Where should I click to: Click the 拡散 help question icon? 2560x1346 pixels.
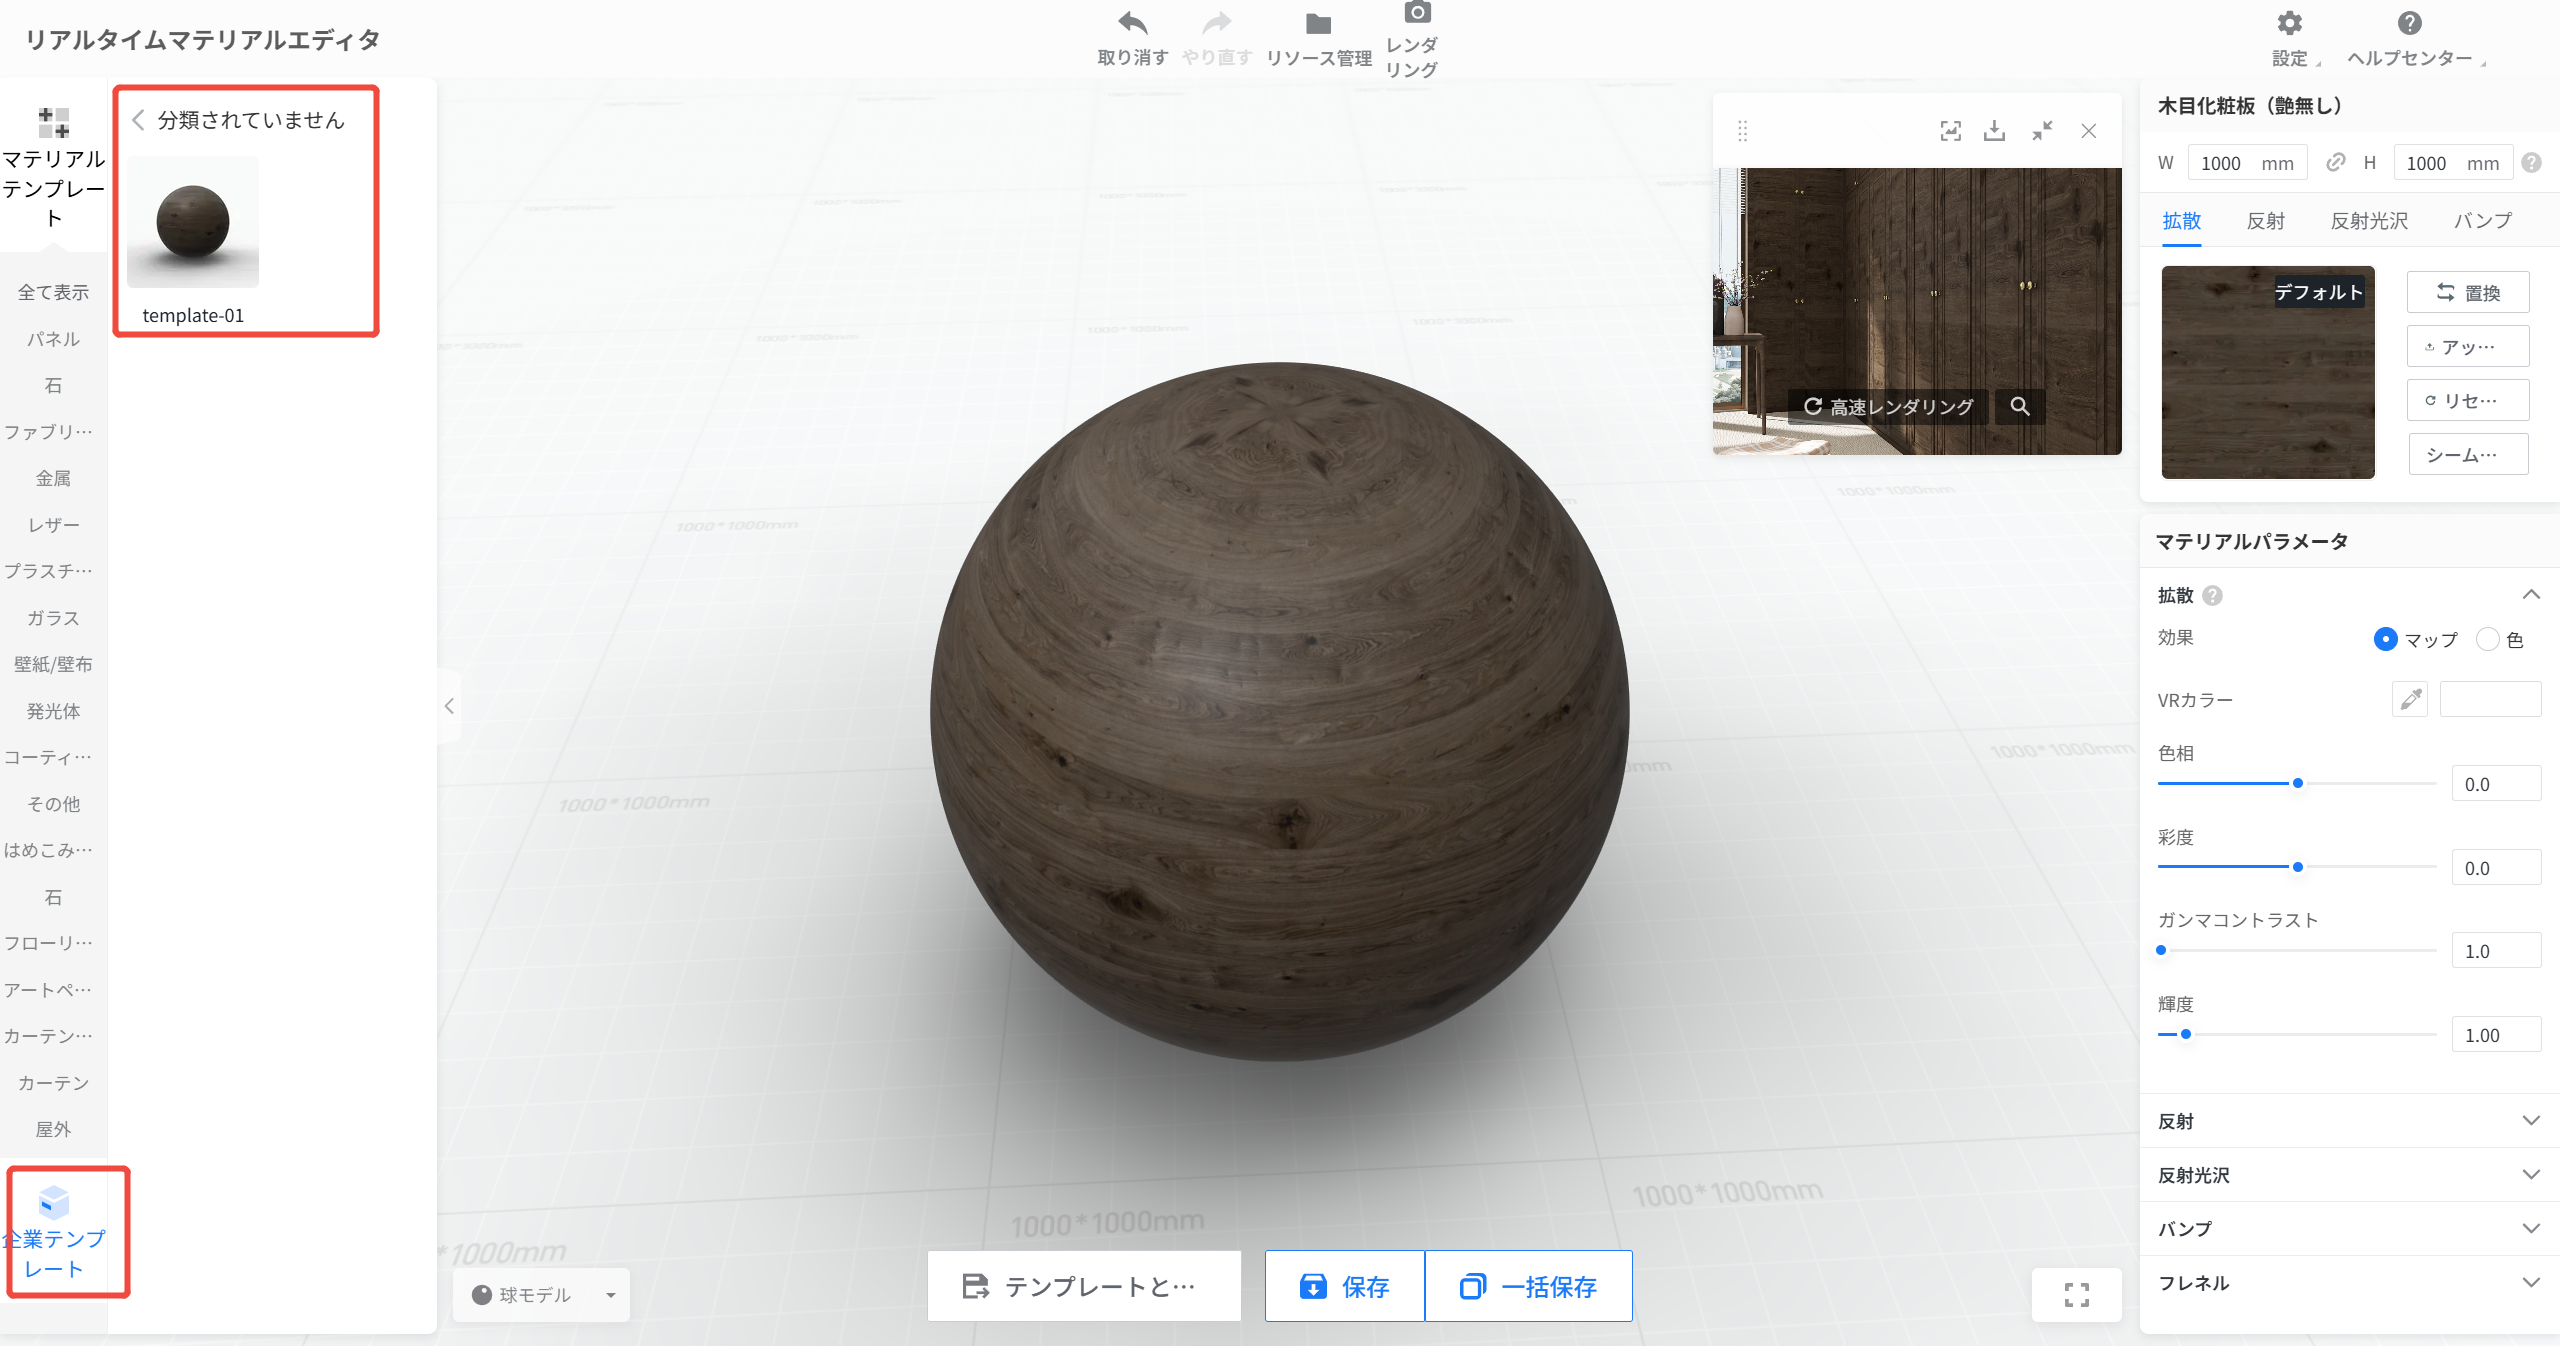click(x=2213, y=596)
